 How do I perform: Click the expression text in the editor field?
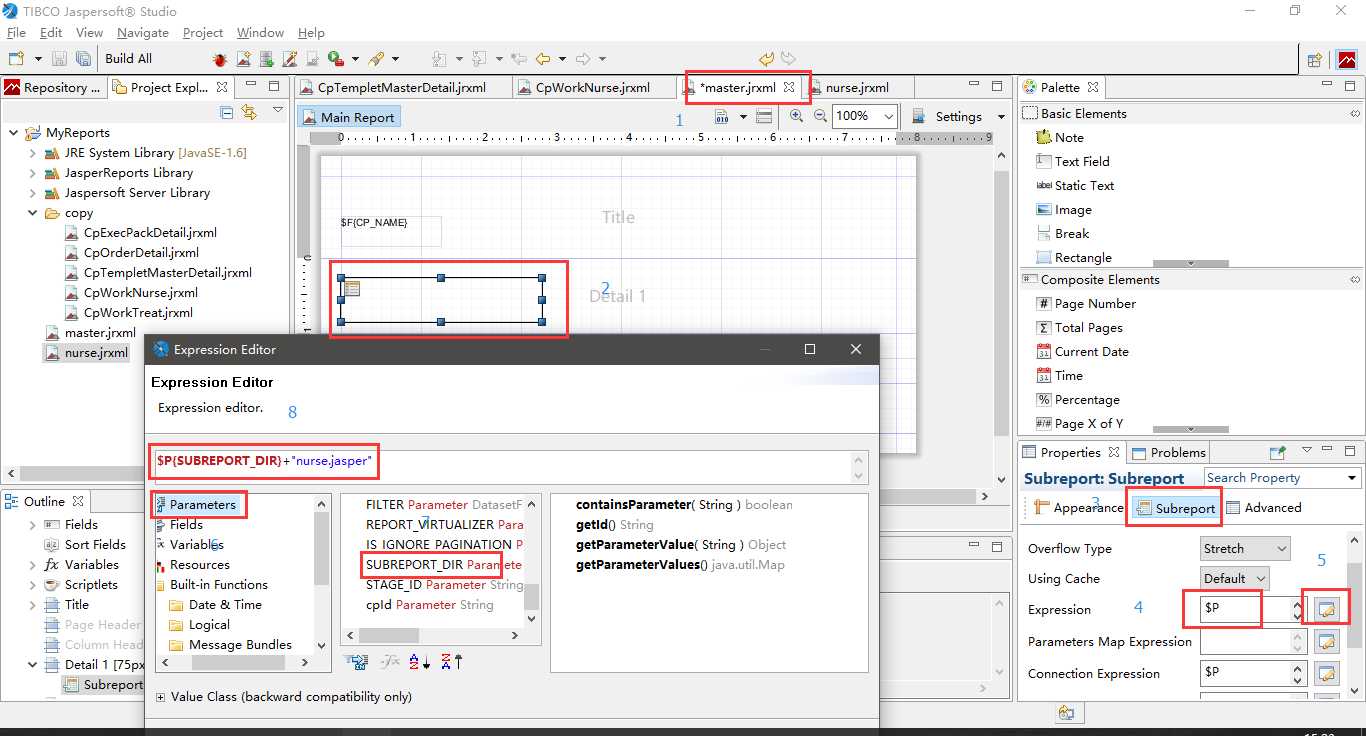click(x=264, y=461)
